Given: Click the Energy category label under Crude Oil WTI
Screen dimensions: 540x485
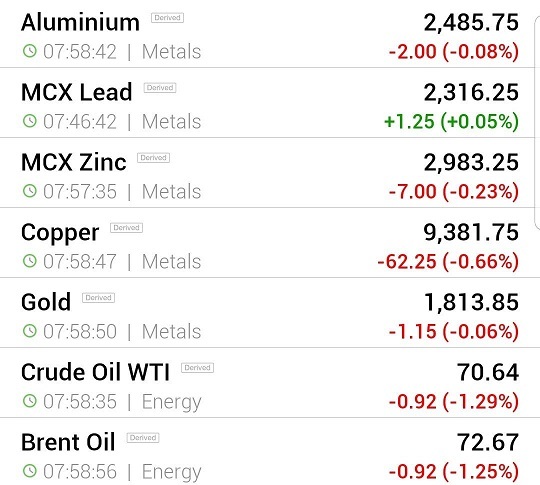Looking at the screenshot, I should 172,402.
